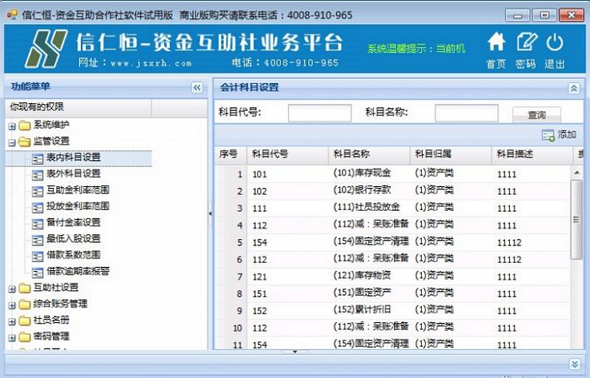Select row (111)社员投放金
This screenshot has height=378, width=590.
click(x=392, y=208)
